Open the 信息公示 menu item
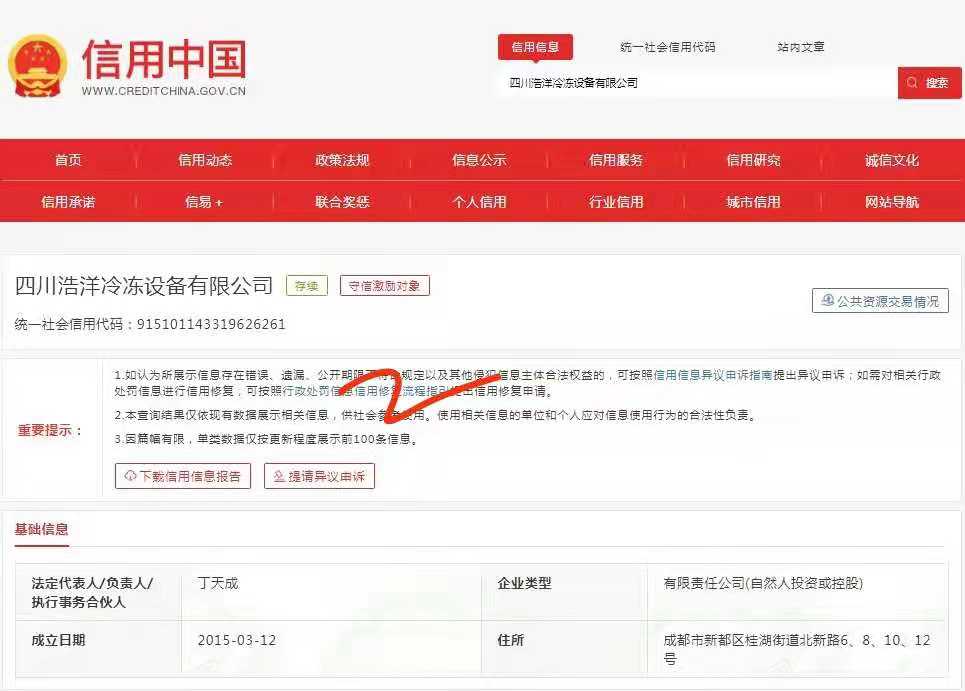 pyautogui.click(x=479, y=160)
